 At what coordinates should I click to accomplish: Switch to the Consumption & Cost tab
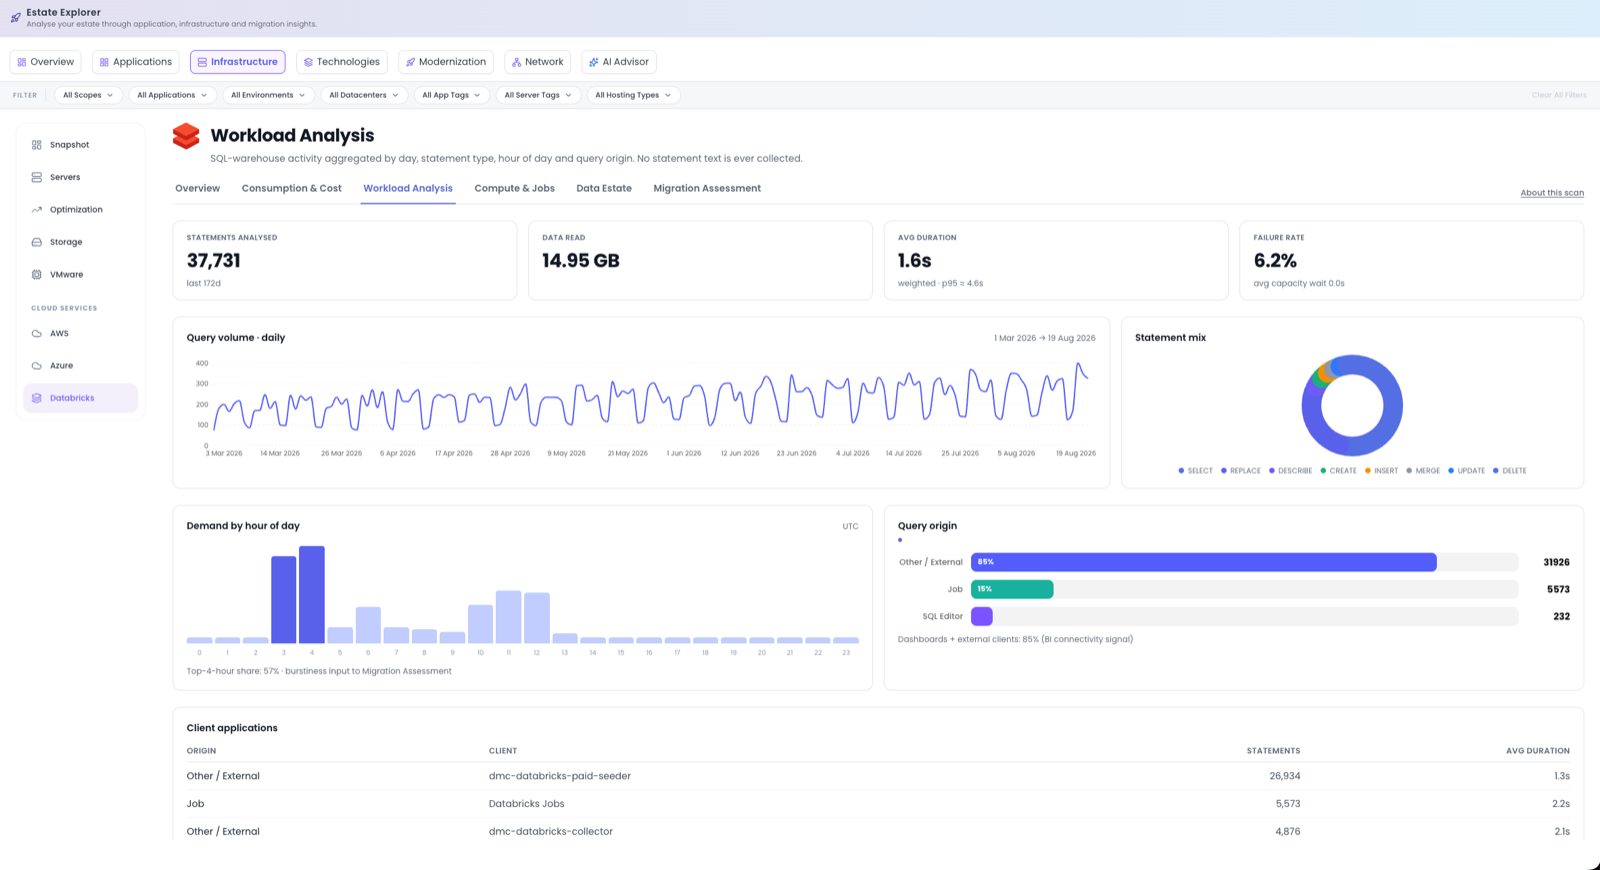(x=292, y=188)
